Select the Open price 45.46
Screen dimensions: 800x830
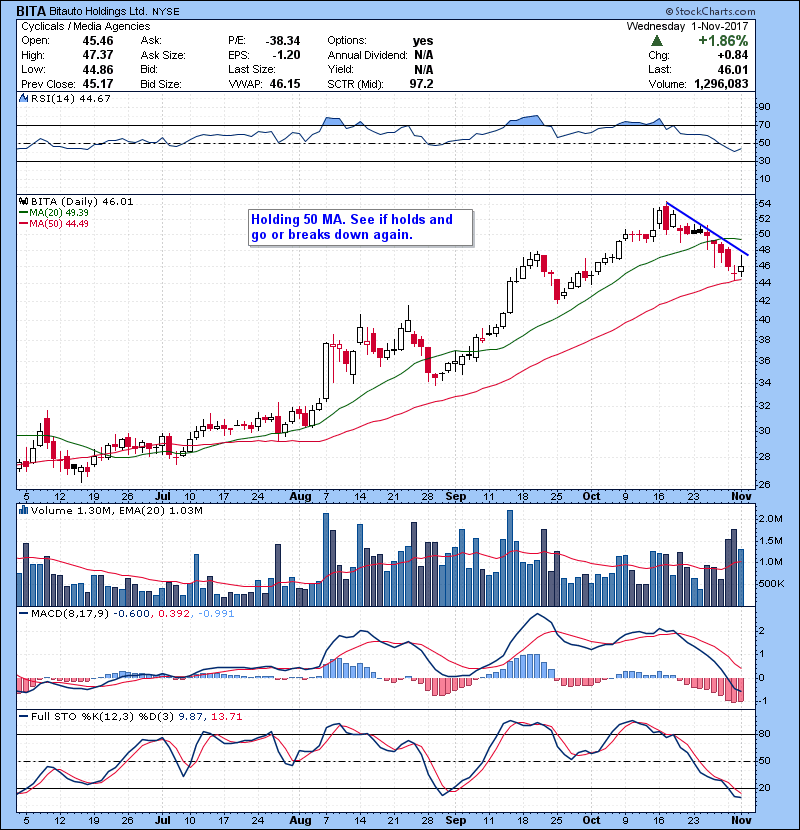click(98, 41)
